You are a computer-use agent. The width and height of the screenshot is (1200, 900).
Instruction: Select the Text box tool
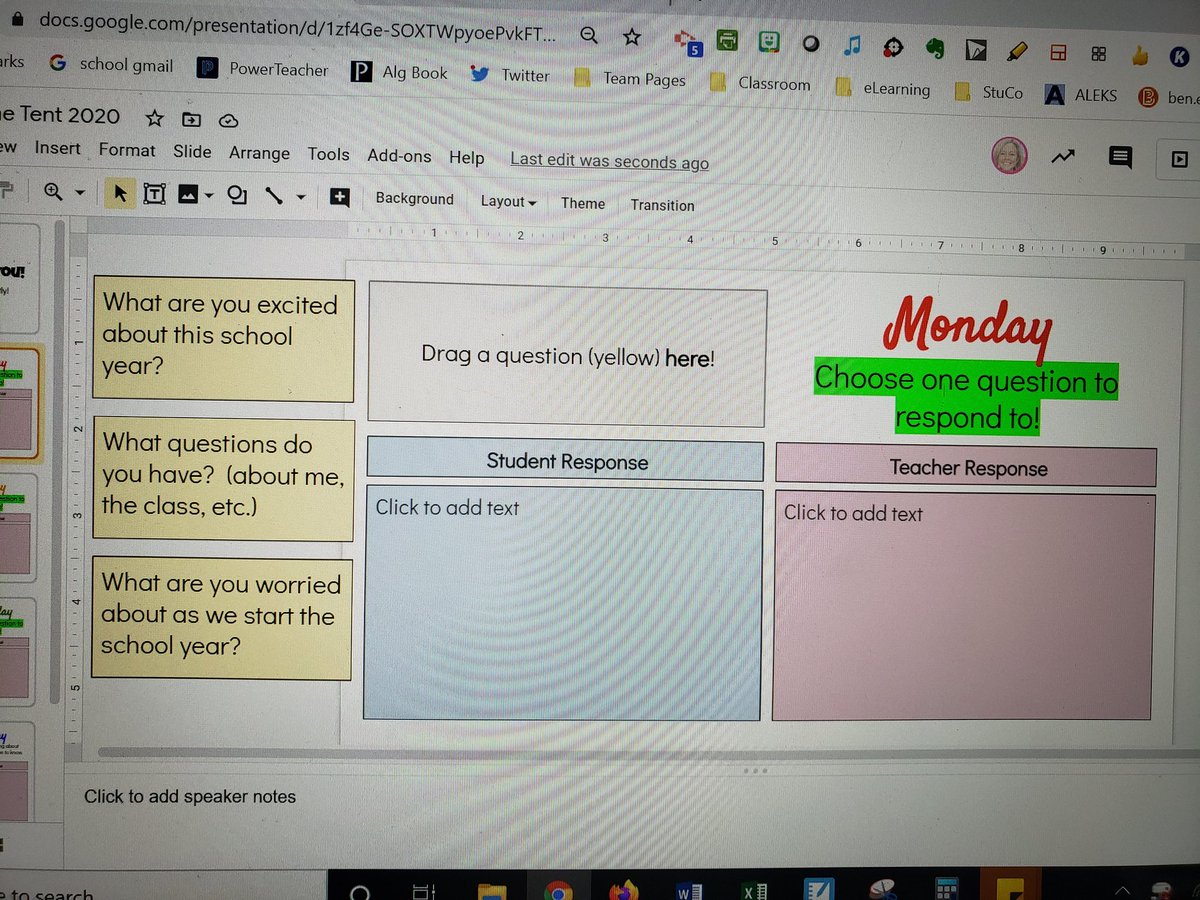[154, 193]
